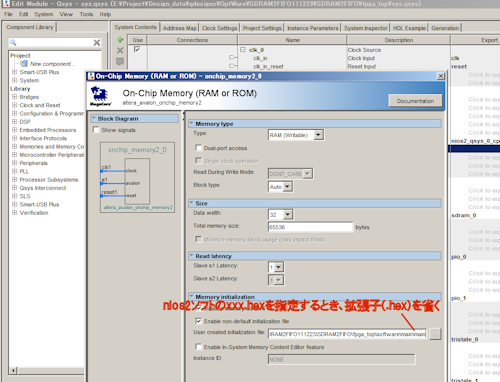Screen dimensions: 500x382
Task: Clear the Component Library search with the X icon
Action: pyautogui.click(x=97, y=43)
